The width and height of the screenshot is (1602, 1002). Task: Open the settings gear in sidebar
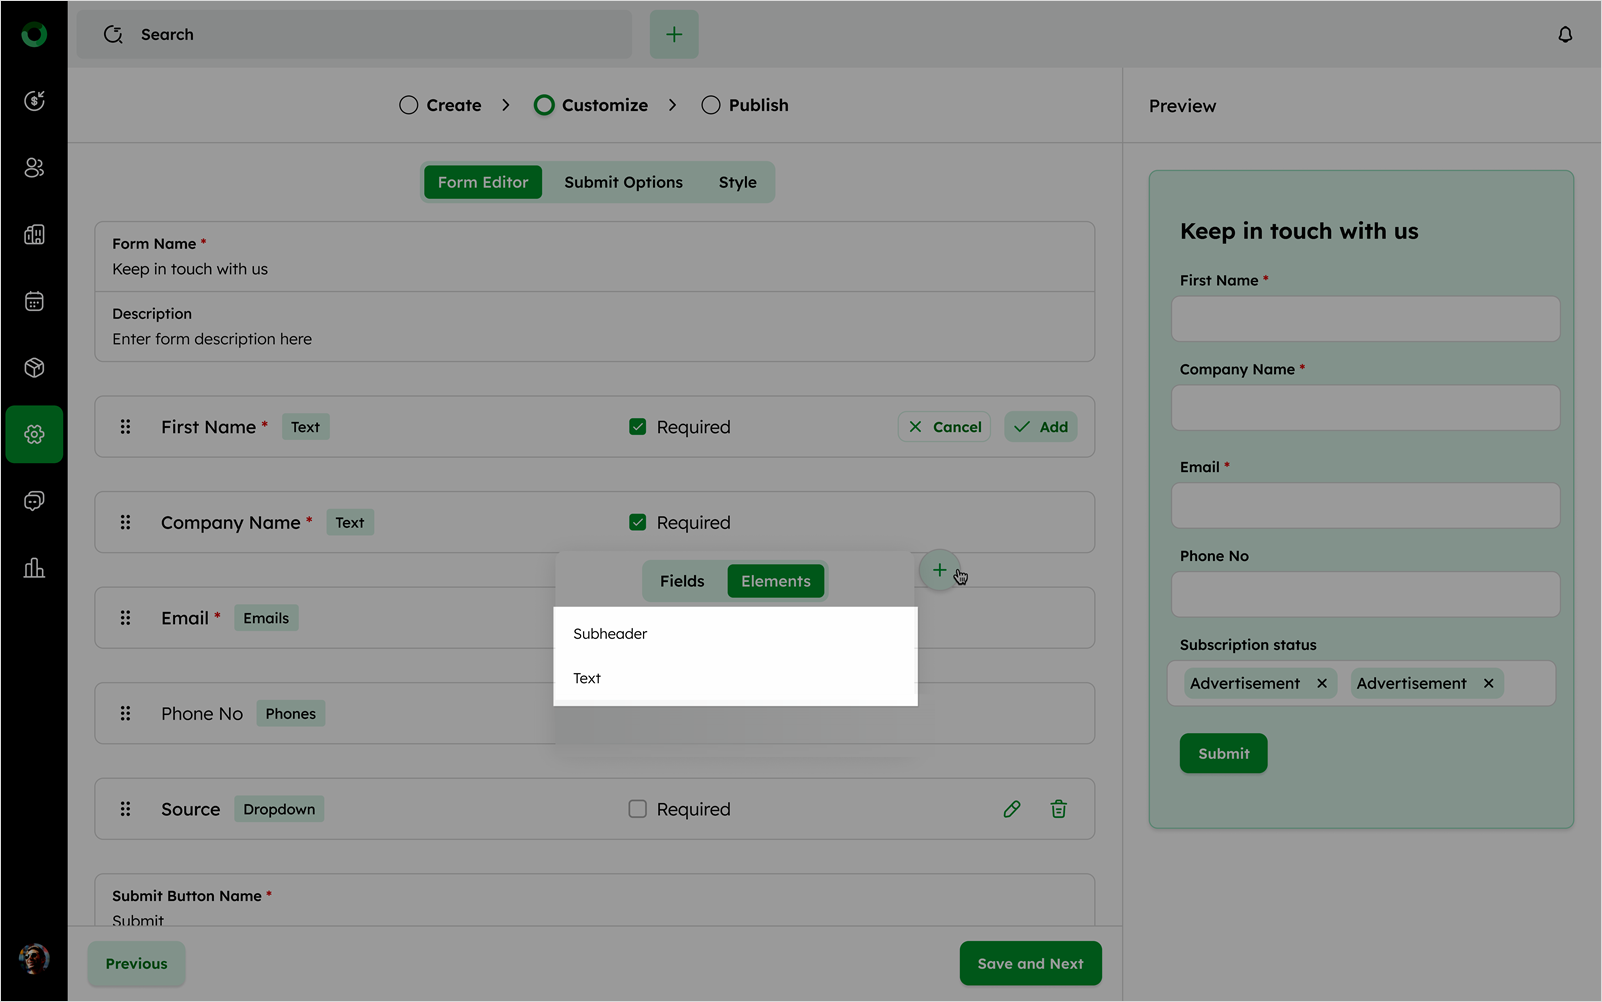tap(34, 434)
